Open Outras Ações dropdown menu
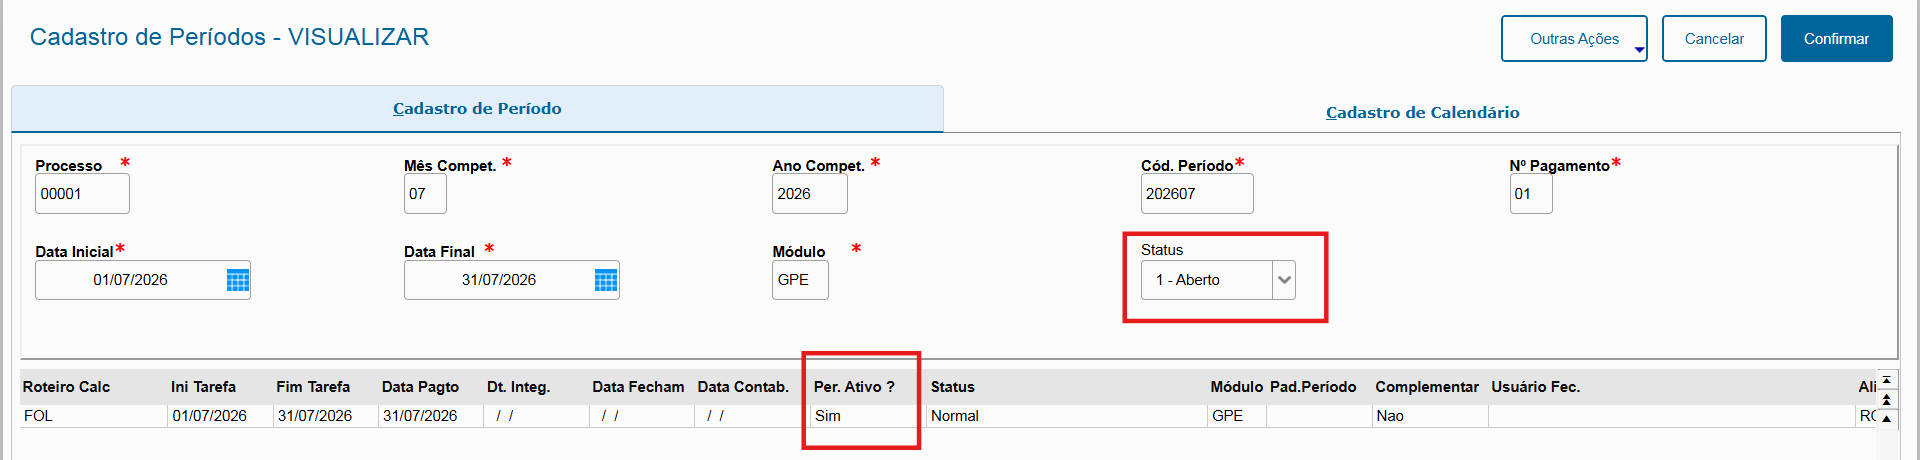This screenshot has width=1920, height=460. (x=1574, y=39)
